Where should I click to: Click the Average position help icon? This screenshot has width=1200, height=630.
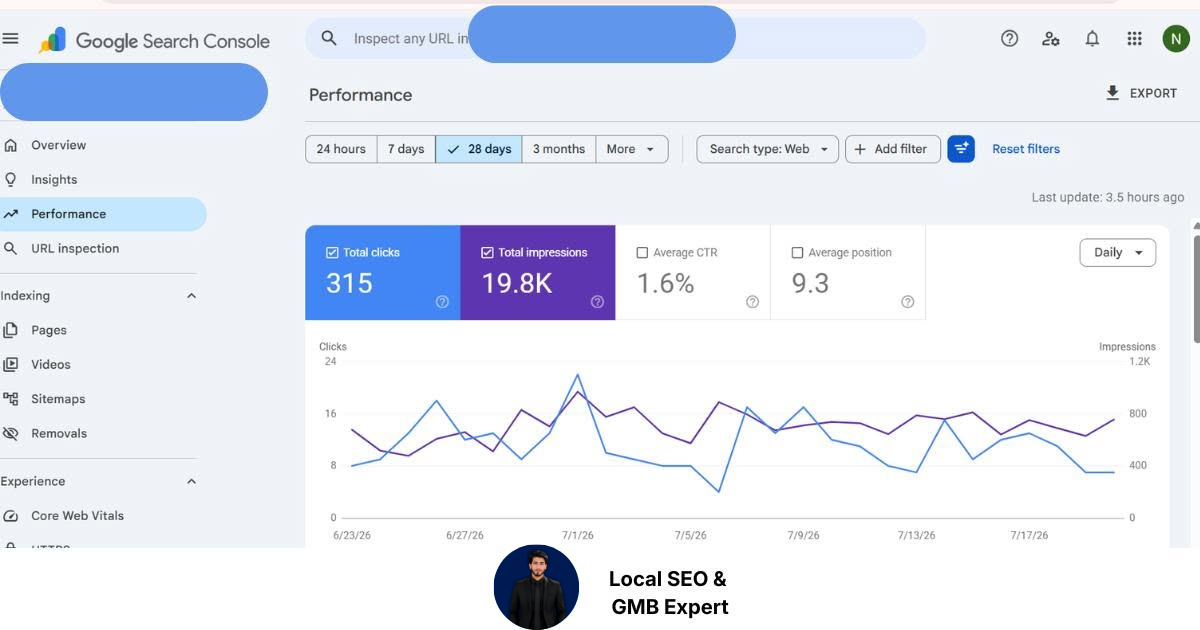(907, 302)
